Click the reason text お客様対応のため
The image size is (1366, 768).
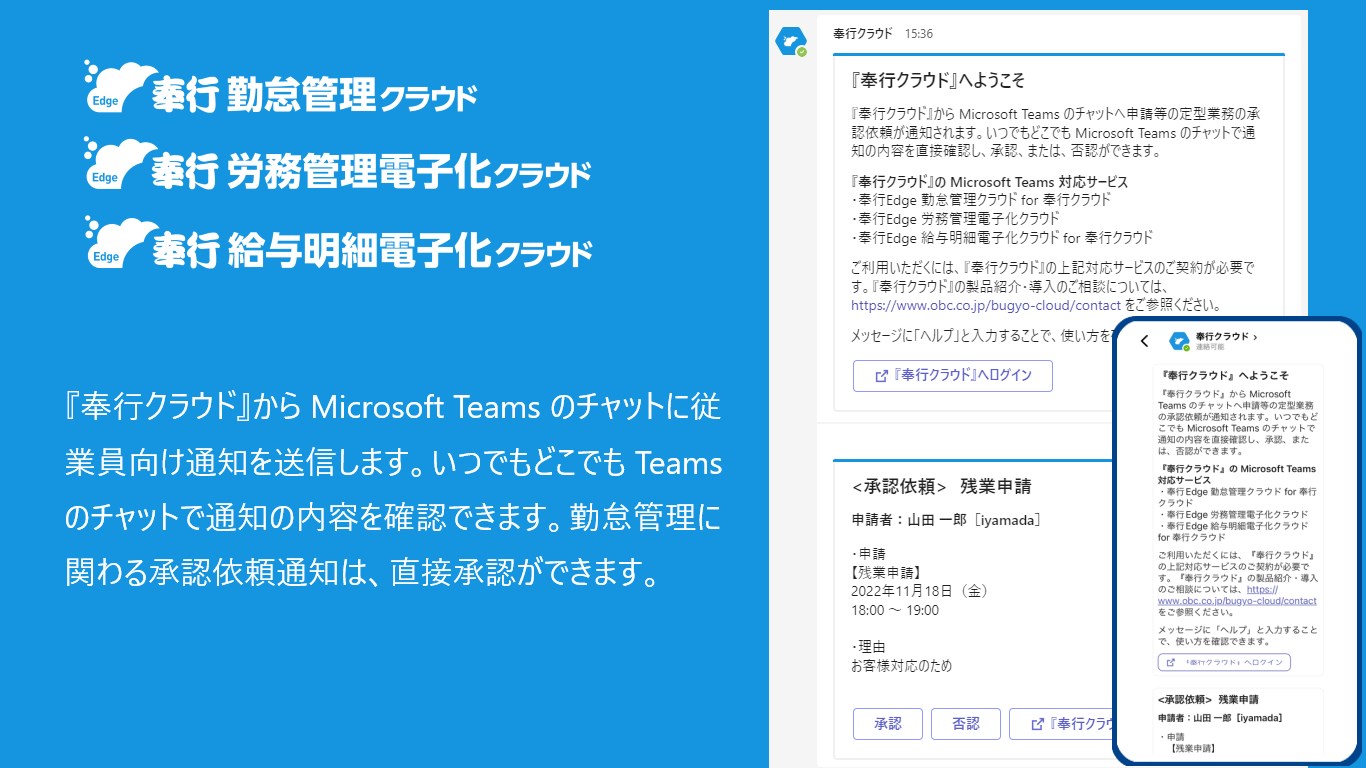901,666
